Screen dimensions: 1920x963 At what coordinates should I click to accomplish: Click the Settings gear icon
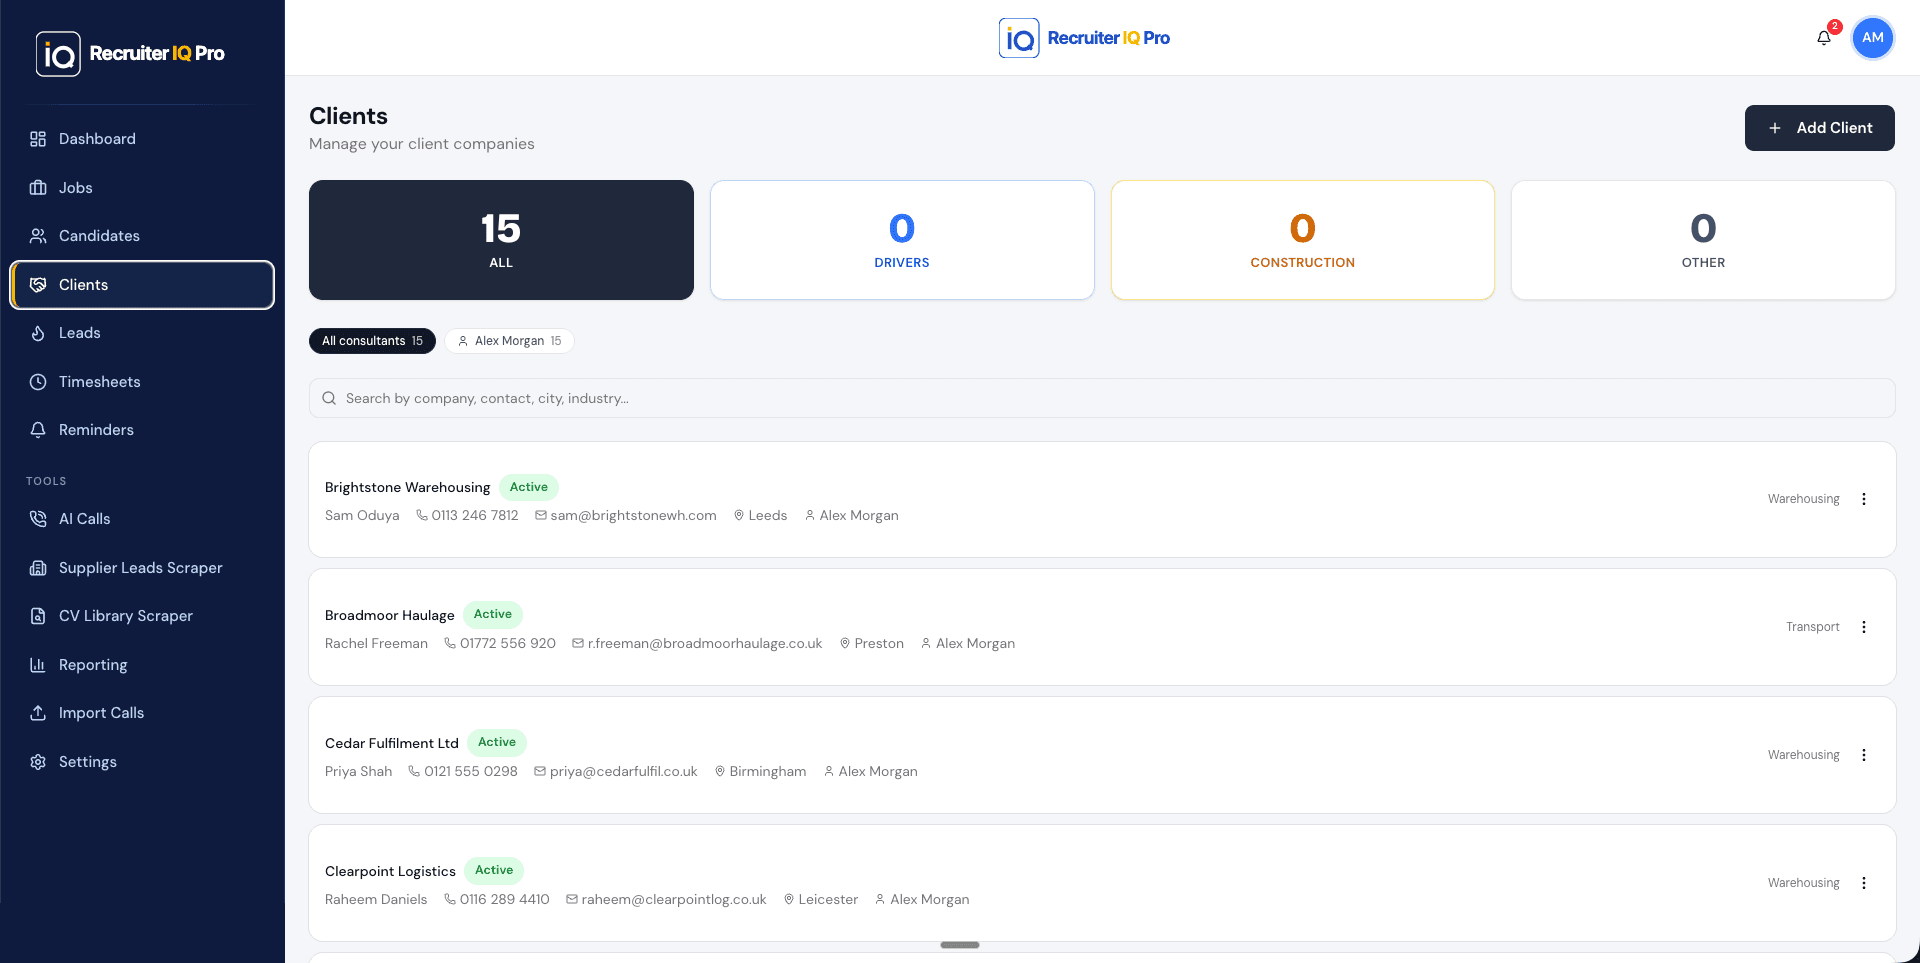click(x=38, y=762)
